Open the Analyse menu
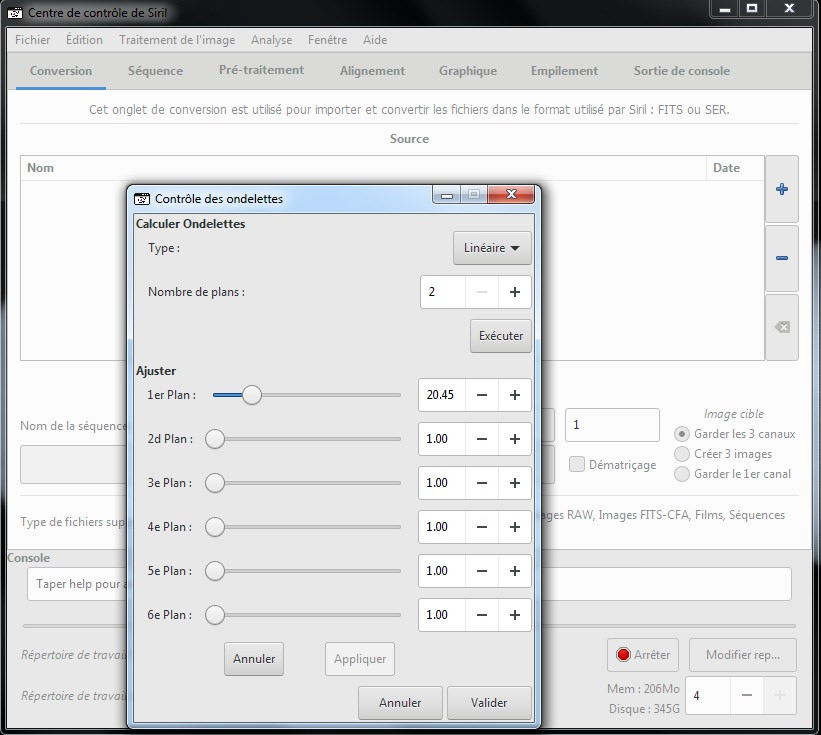Screen dimensions: 821x735 [x=271, y=40]
